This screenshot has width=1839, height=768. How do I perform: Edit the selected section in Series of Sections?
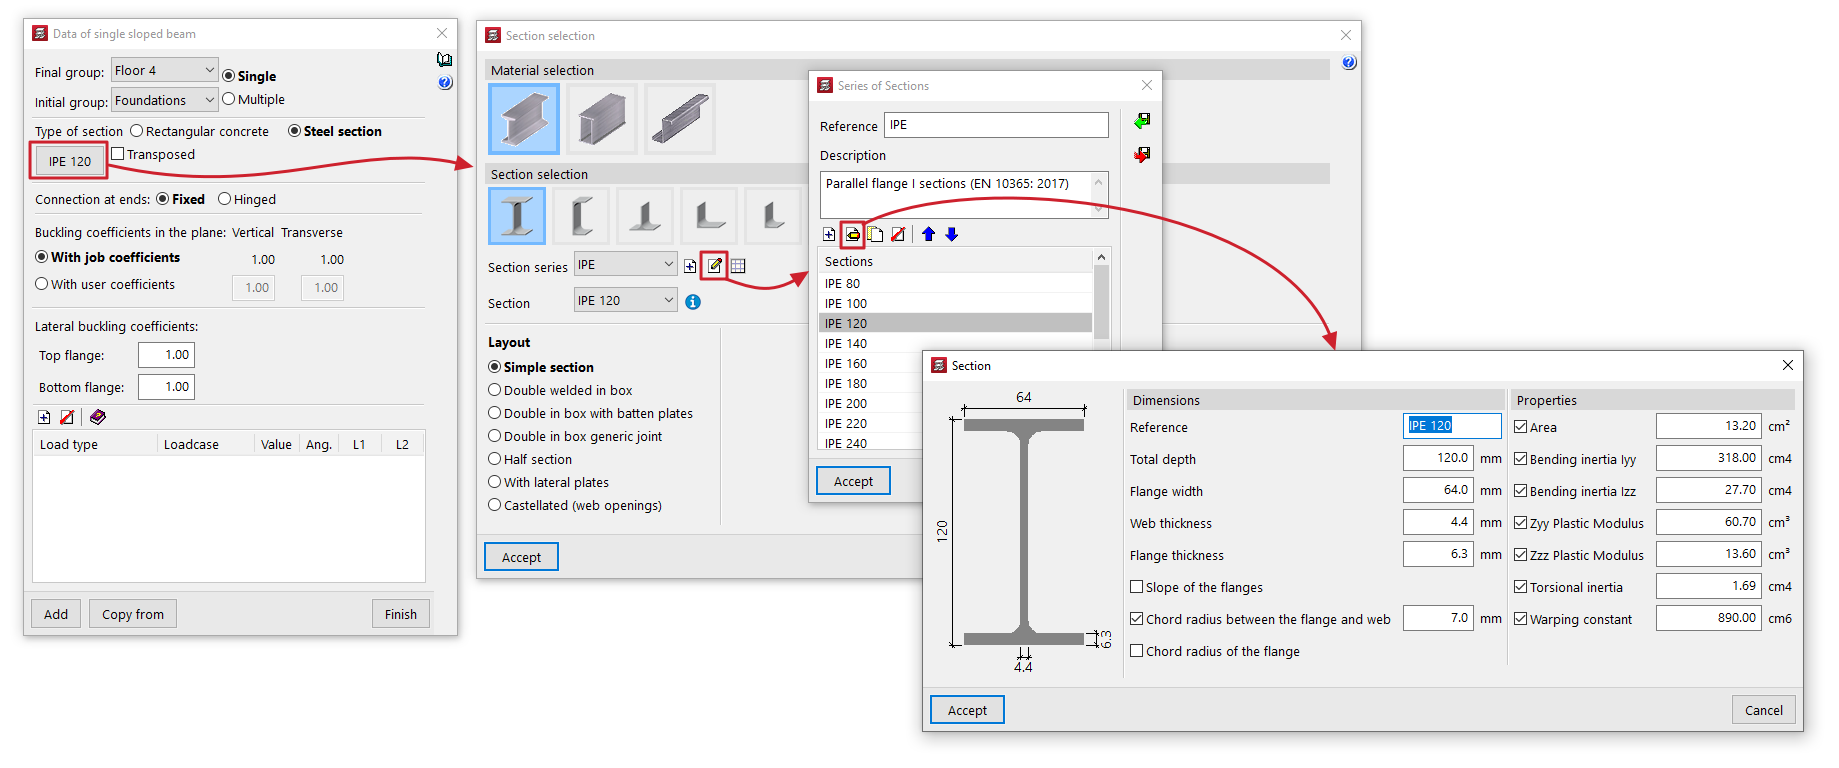pyautogui.click(x=852, y=234)
